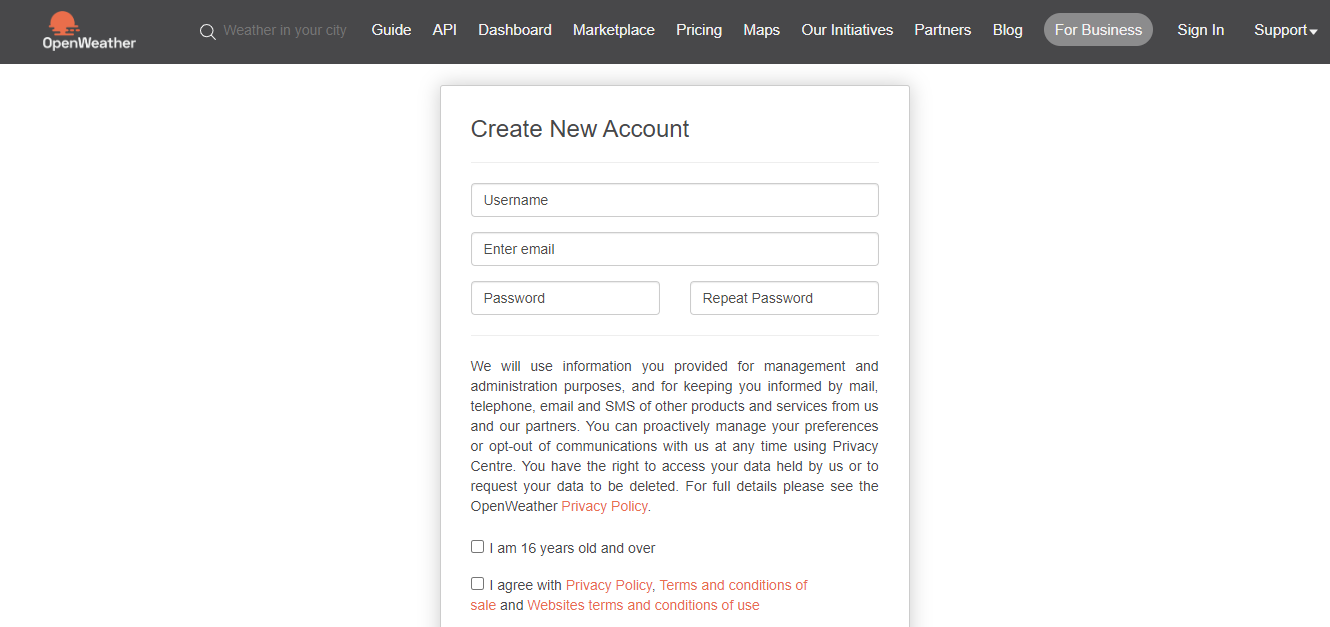Open Privacy Policy link in info paragraph
The width and height of the screenshot is (1330, 627).
click(x=605, y=506)
